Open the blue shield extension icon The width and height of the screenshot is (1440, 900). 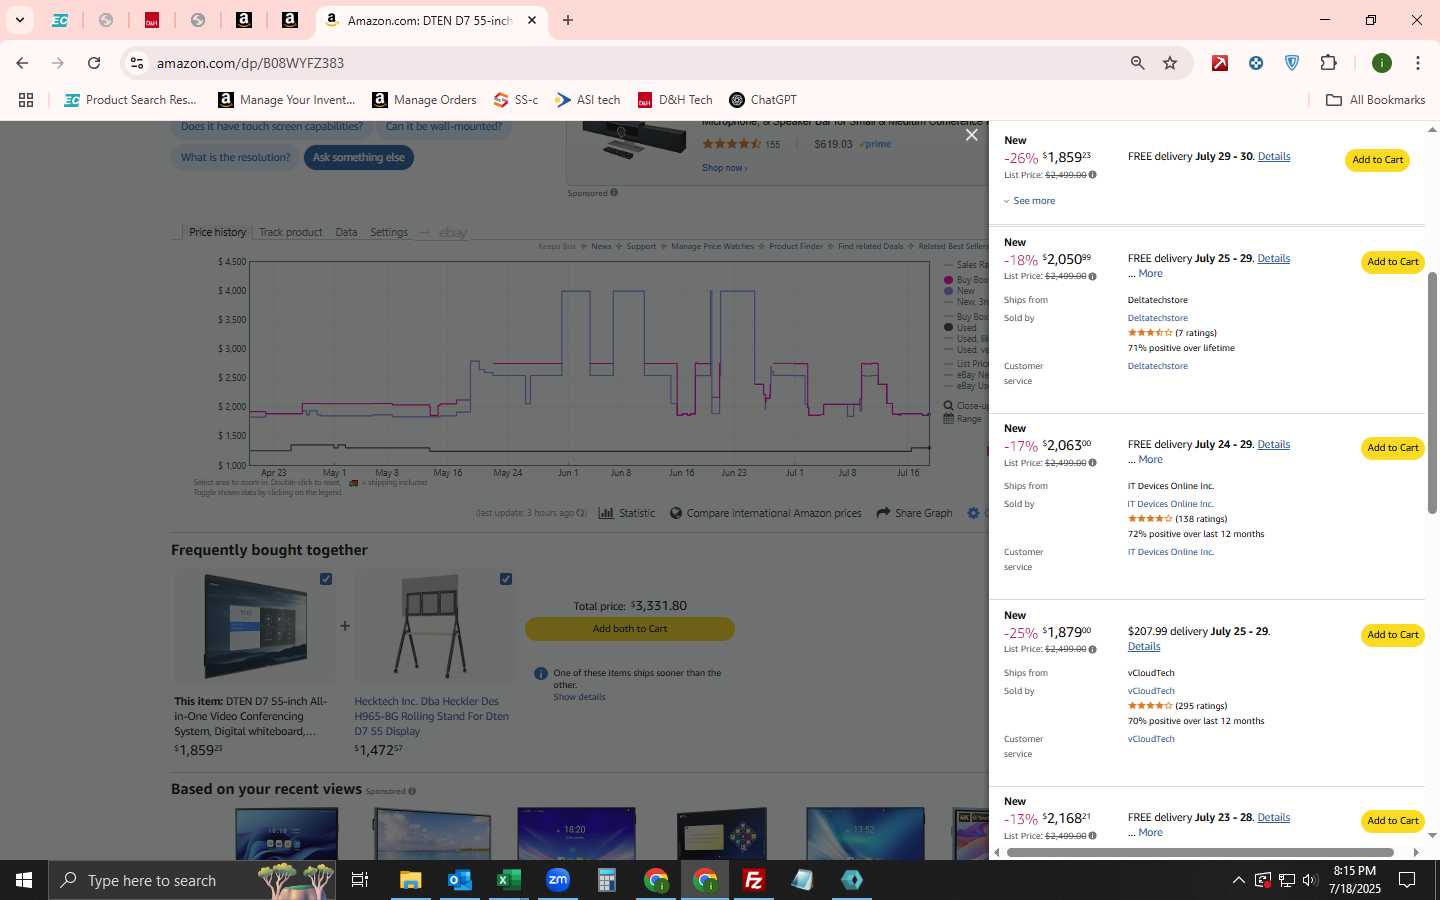(1292, 63)
